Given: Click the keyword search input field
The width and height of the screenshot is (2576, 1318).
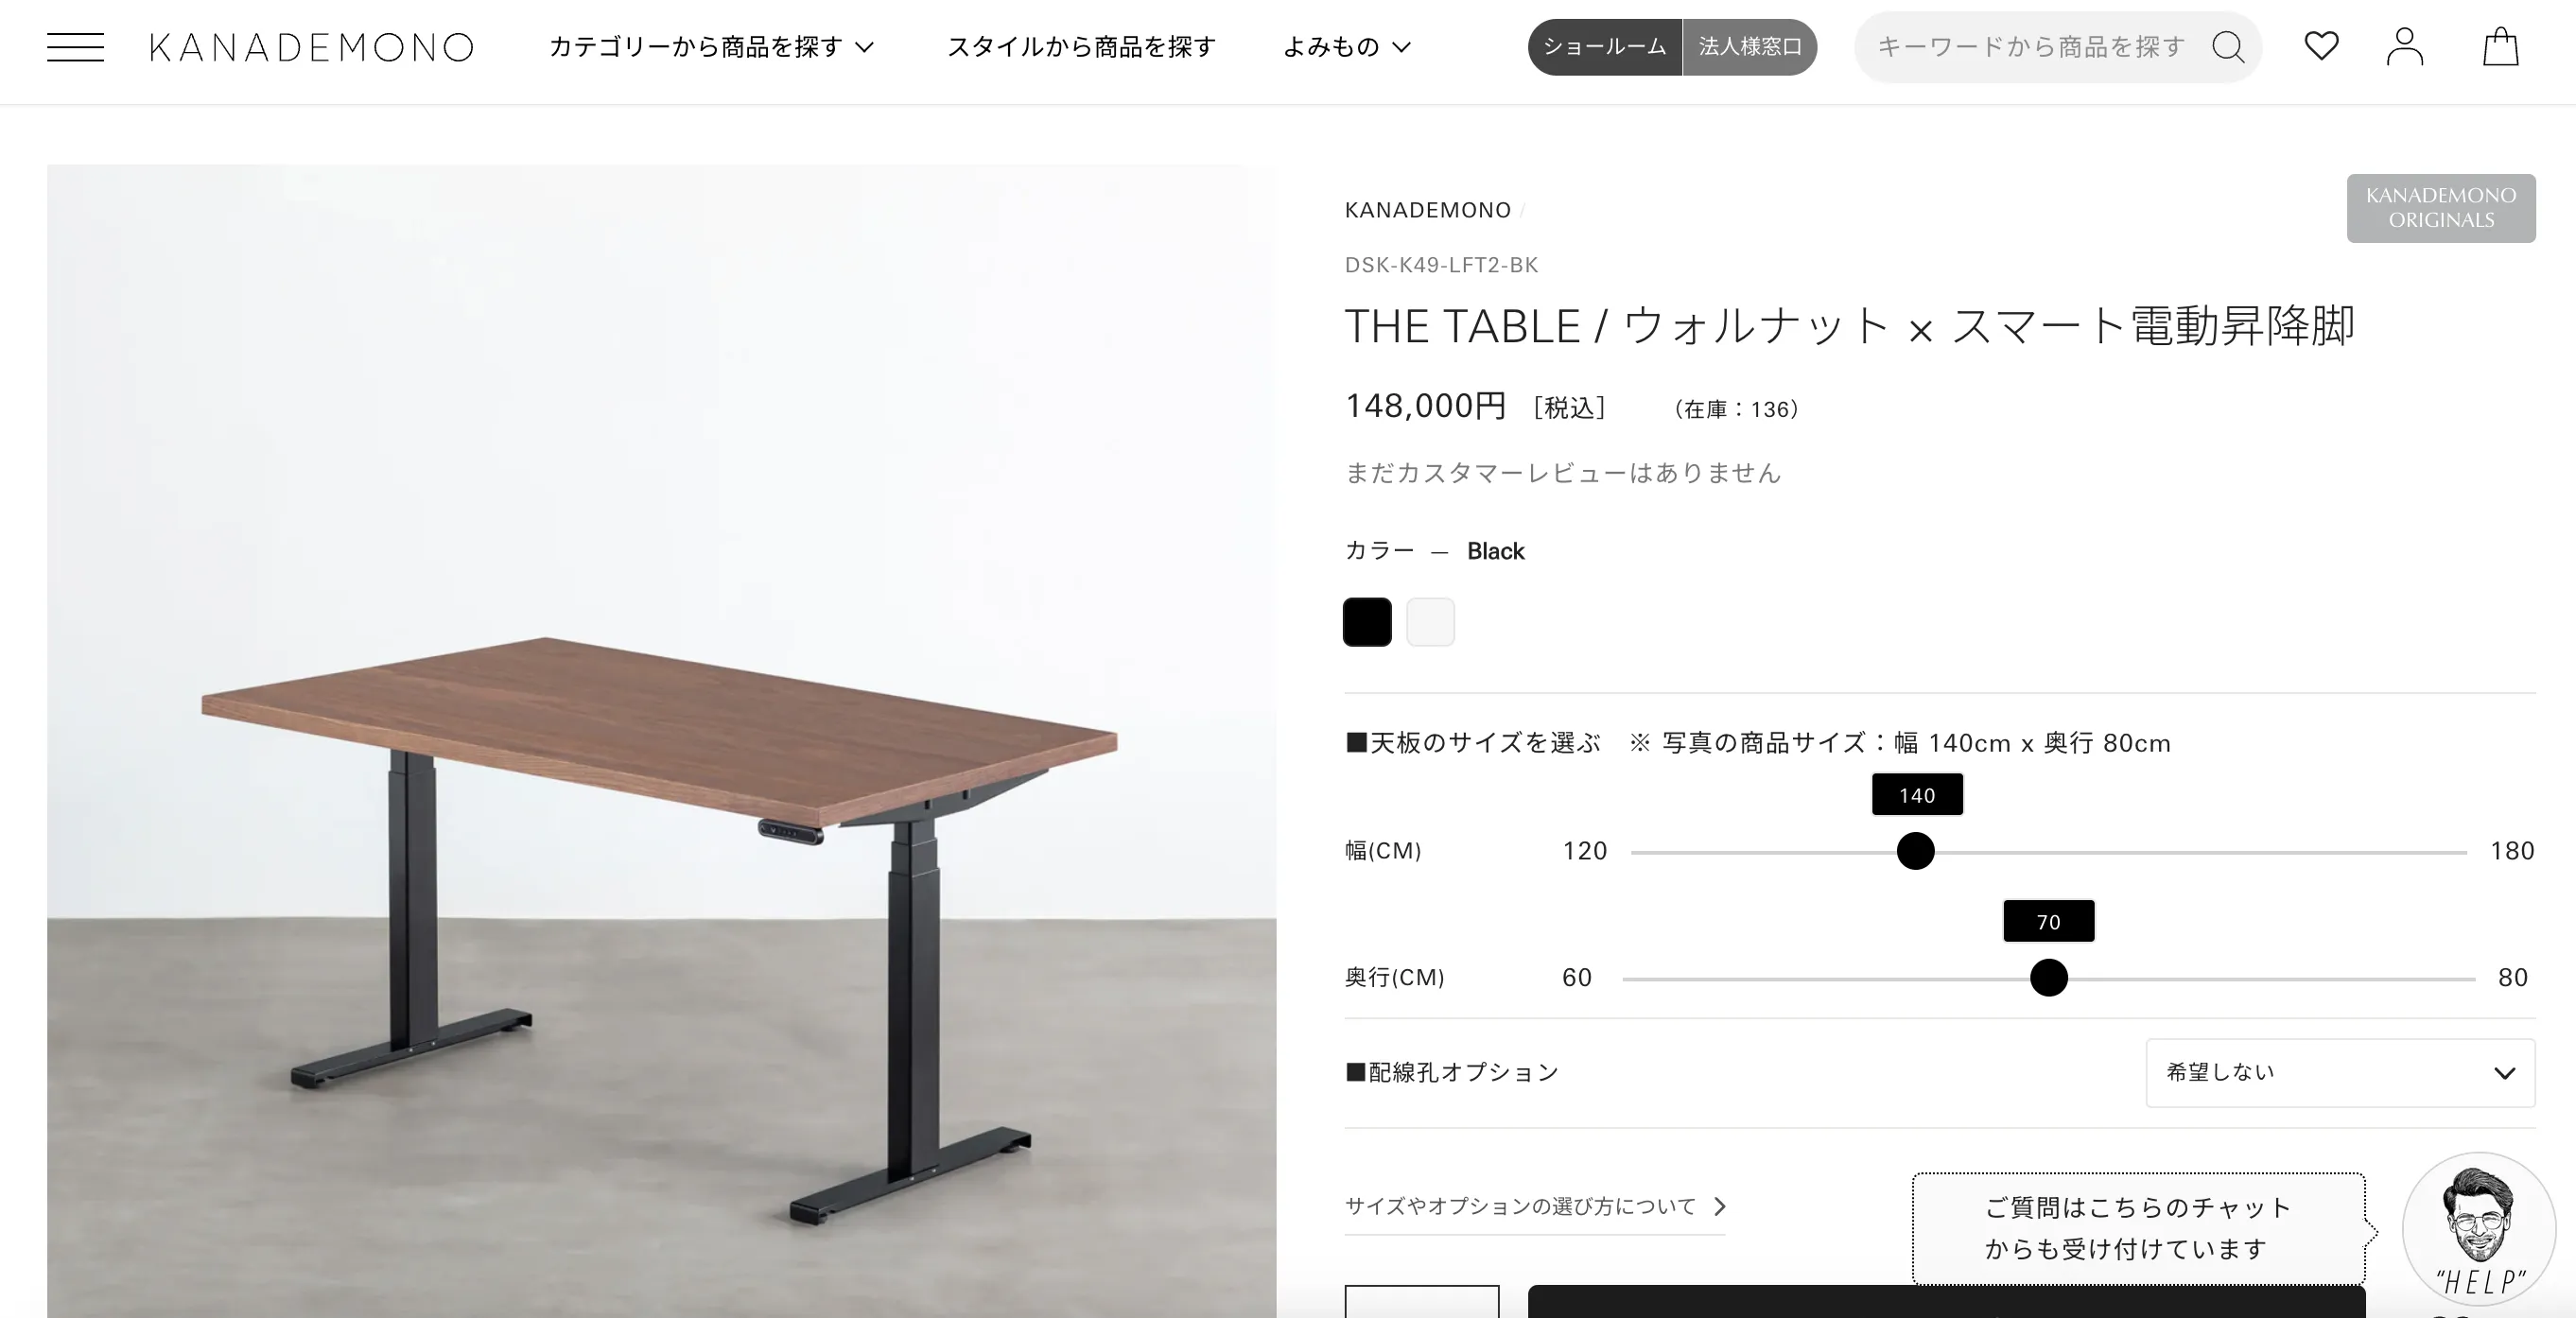Looking at the screenshot, I should [2033, 47].
